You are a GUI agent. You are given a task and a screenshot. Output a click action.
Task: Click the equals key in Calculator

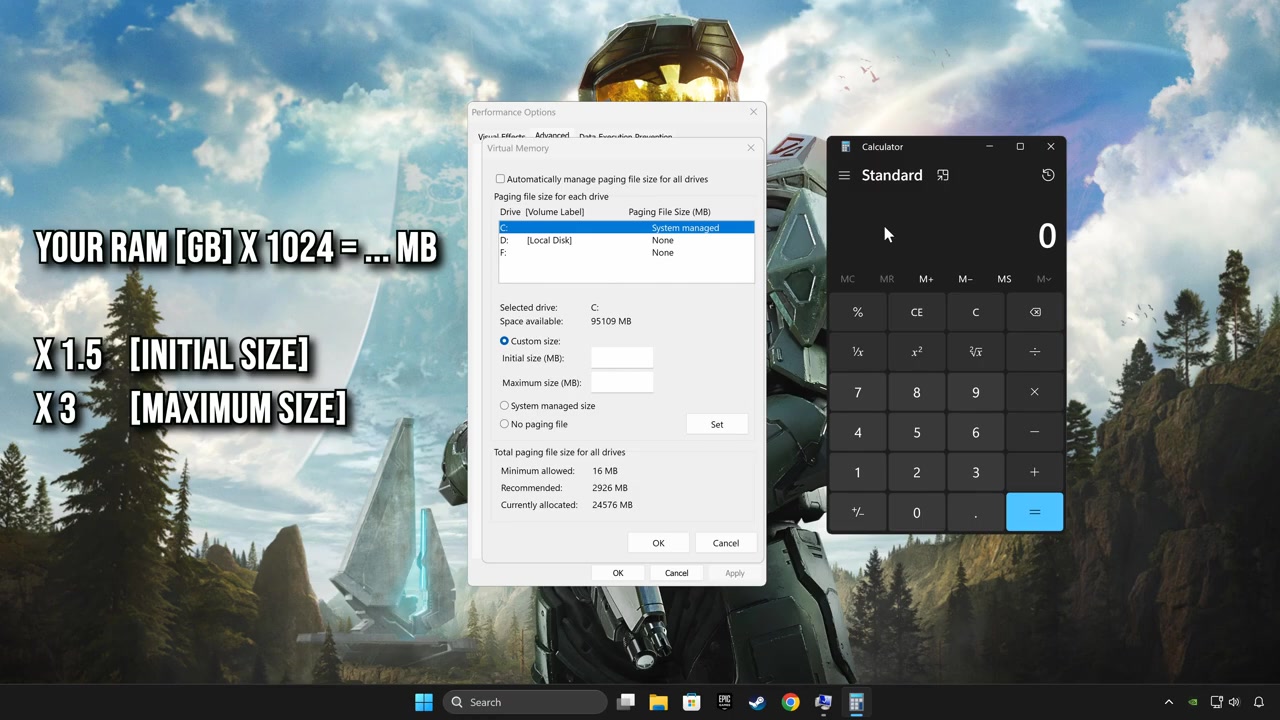pyautogui.click(x=1035, y=512)
